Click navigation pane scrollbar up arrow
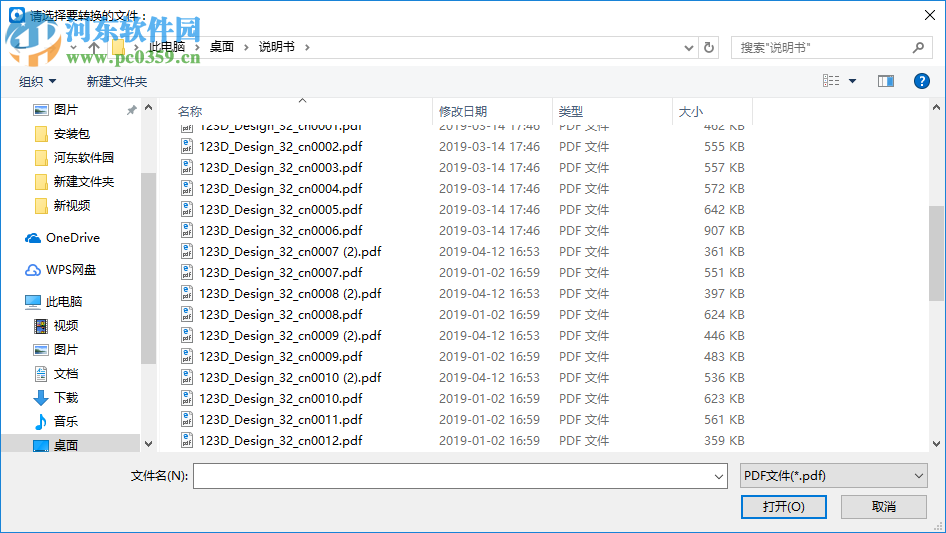The width and height of the screenshot is (946, 533). click(148, 107)
